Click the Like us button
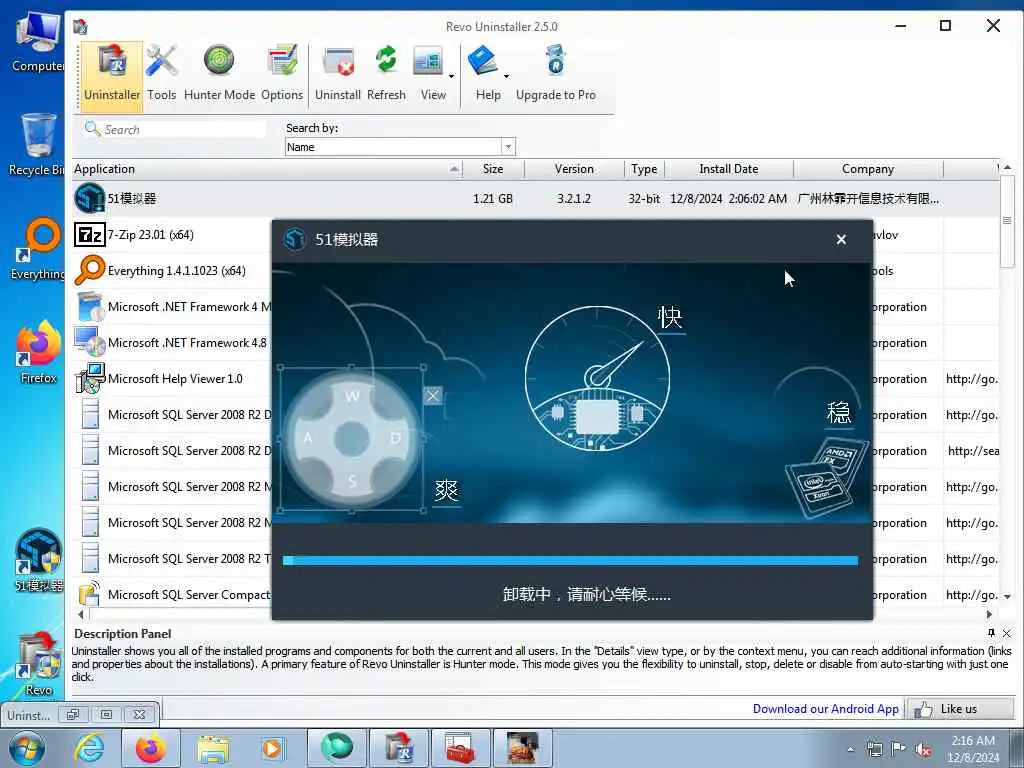The width and height of the screenshot is (1024, 768). click(x=960, y=709)
